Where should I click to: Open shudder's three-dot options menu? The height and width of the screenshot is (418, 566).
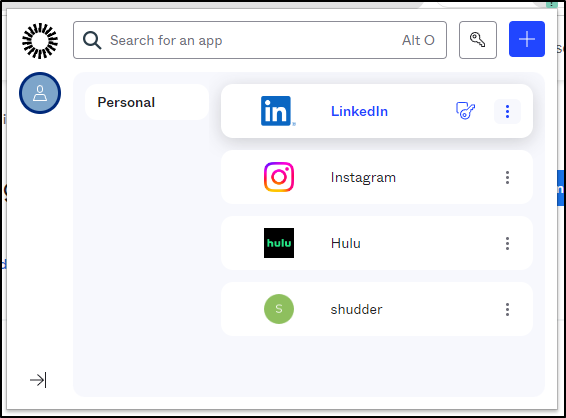pos(507,309)
